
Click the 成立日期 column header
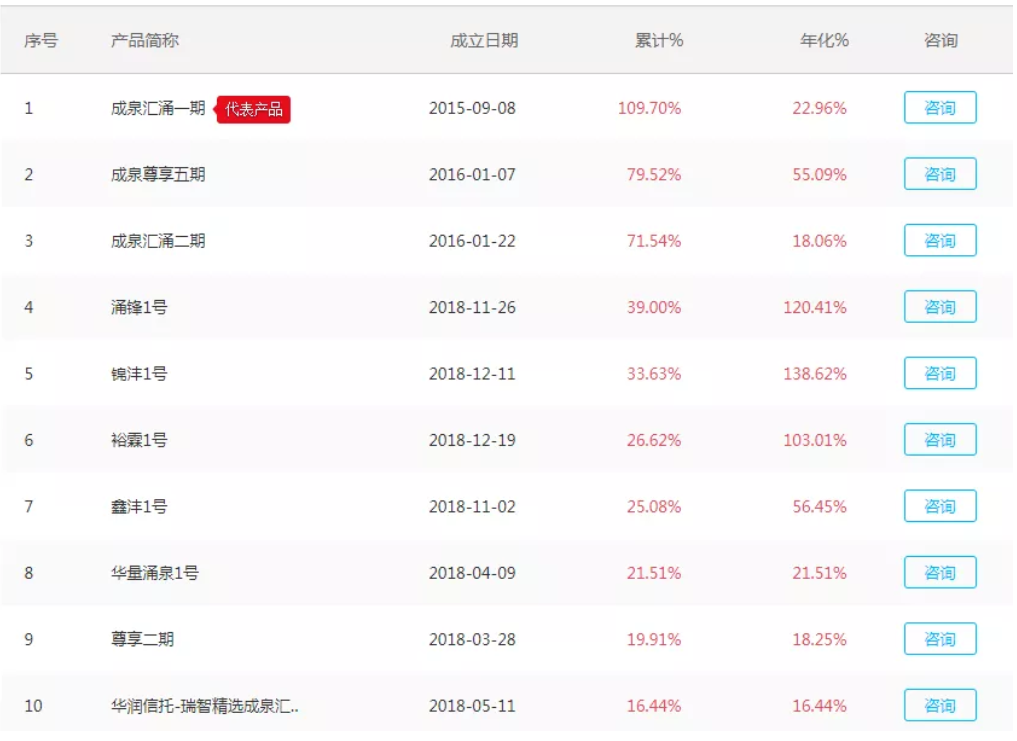coord(484,40)
